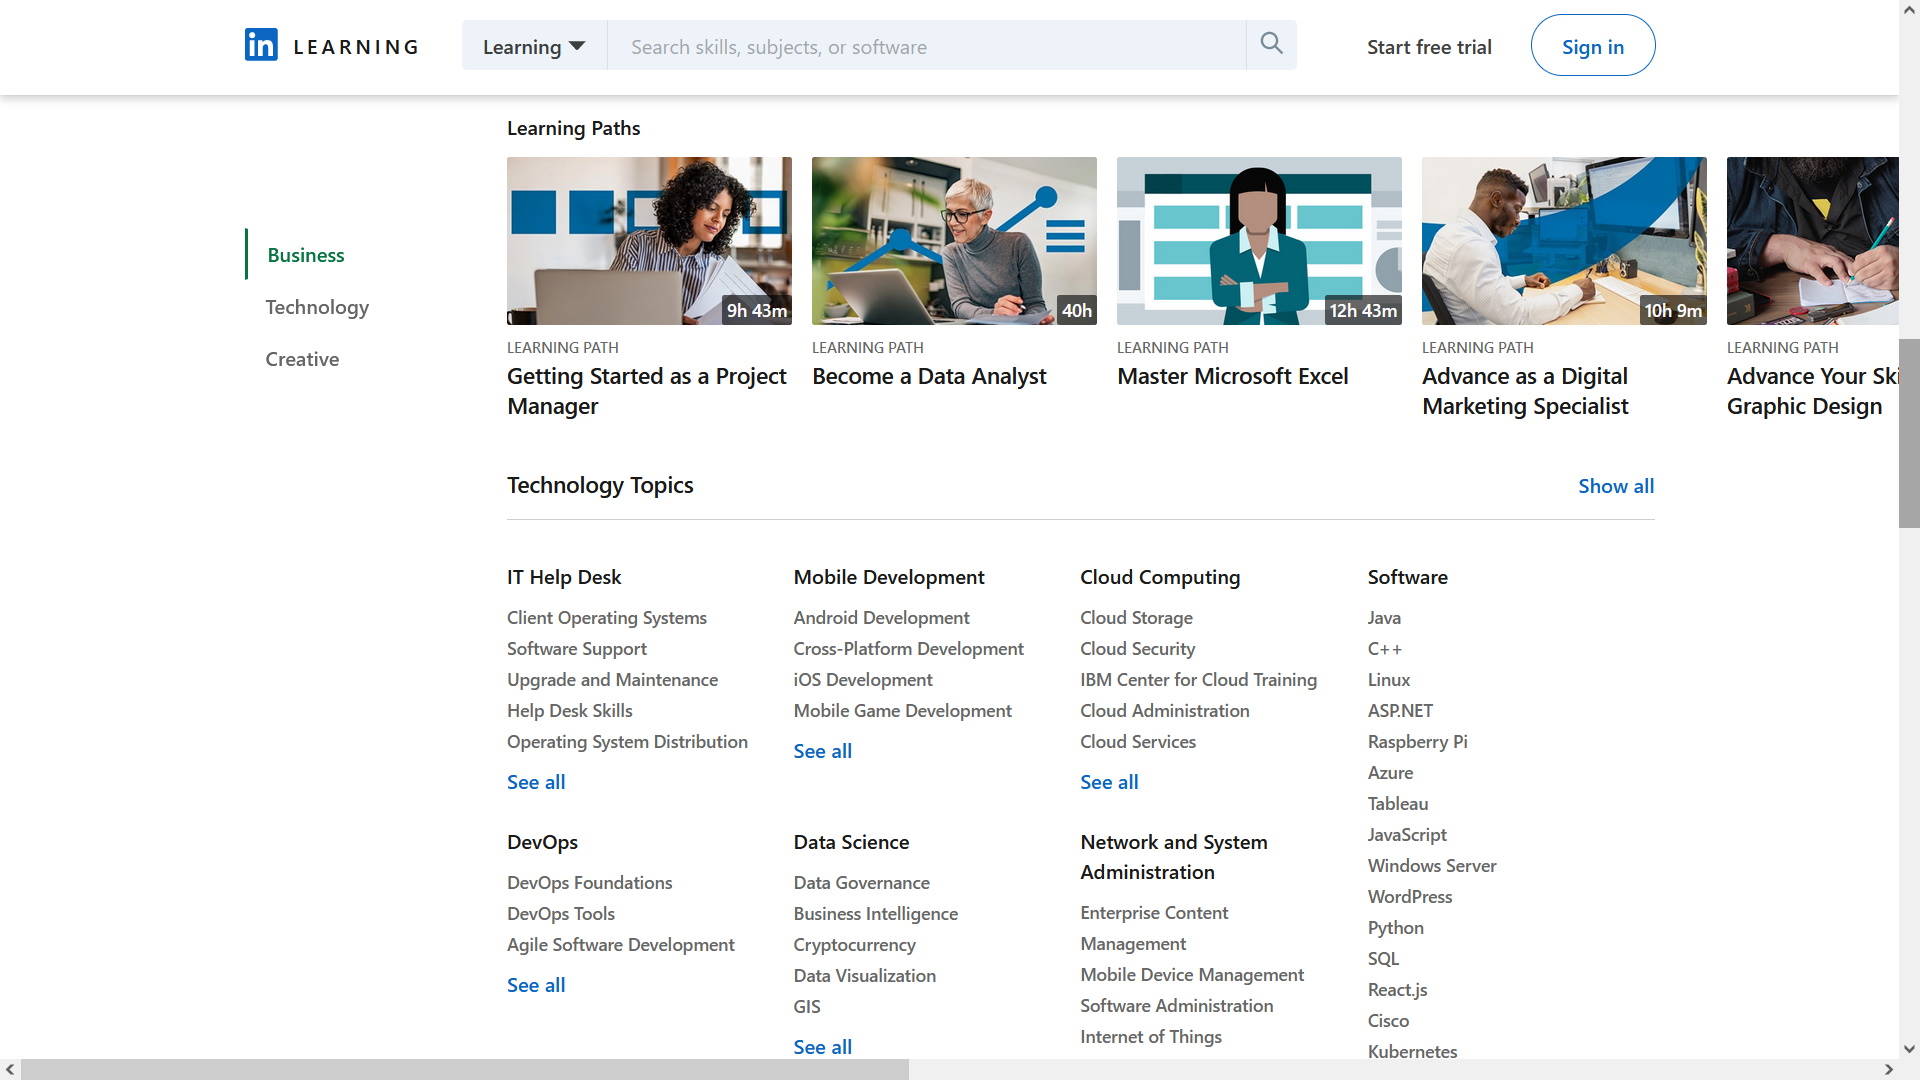Open the ASP.NET software topic
The height and width of the screenshot is (1080, 1920).
(1400, 711)
